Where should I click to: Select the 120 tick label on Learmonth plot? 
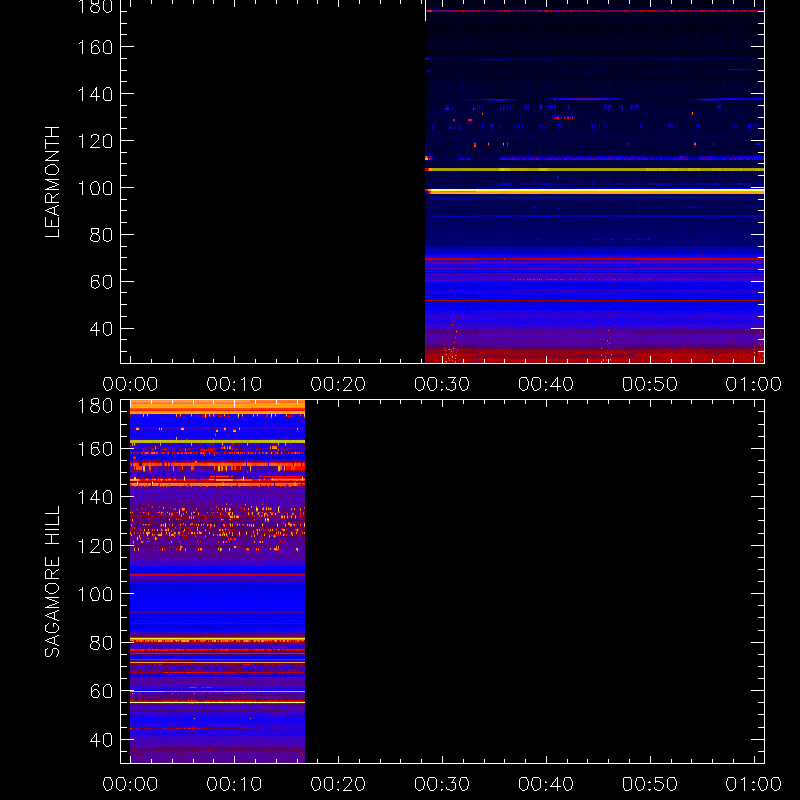(x=95, y=141)
